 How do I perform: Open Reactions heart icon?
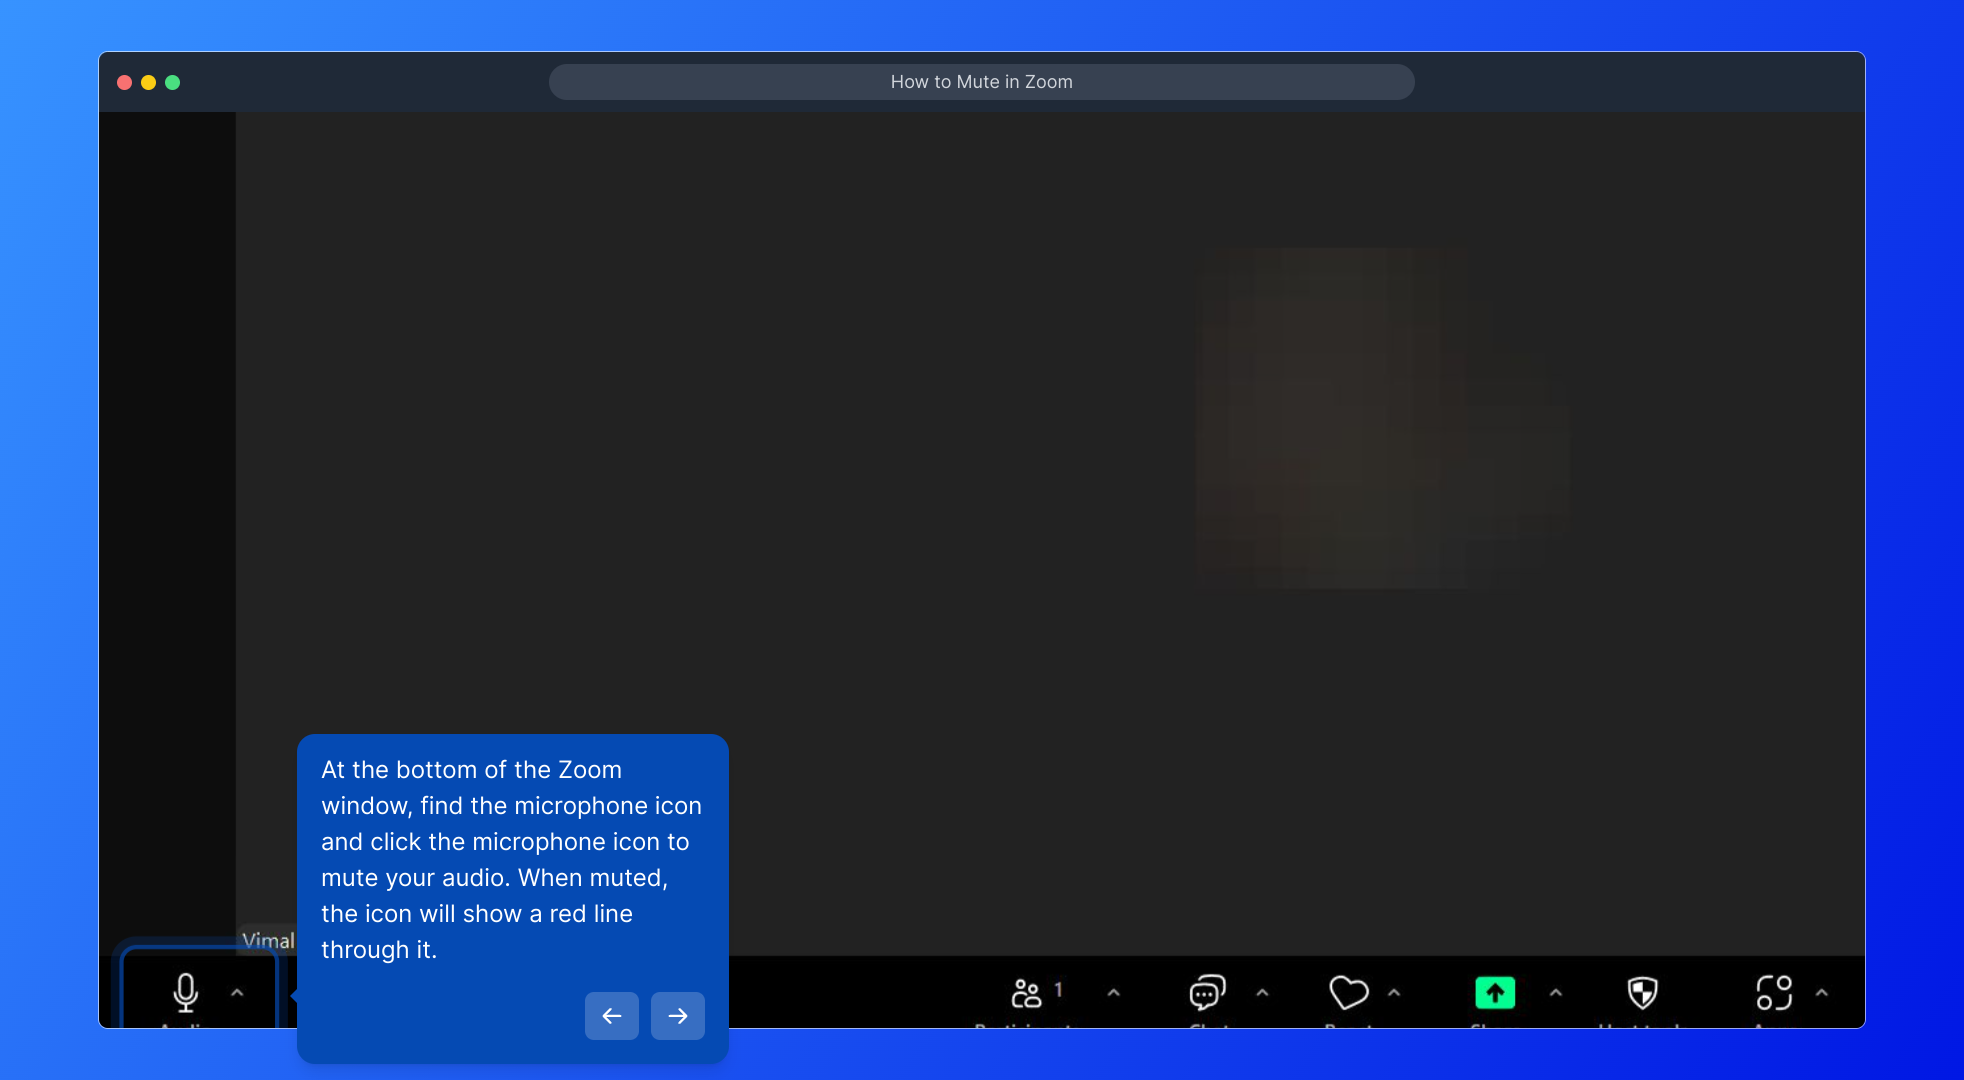(1348, 993)
